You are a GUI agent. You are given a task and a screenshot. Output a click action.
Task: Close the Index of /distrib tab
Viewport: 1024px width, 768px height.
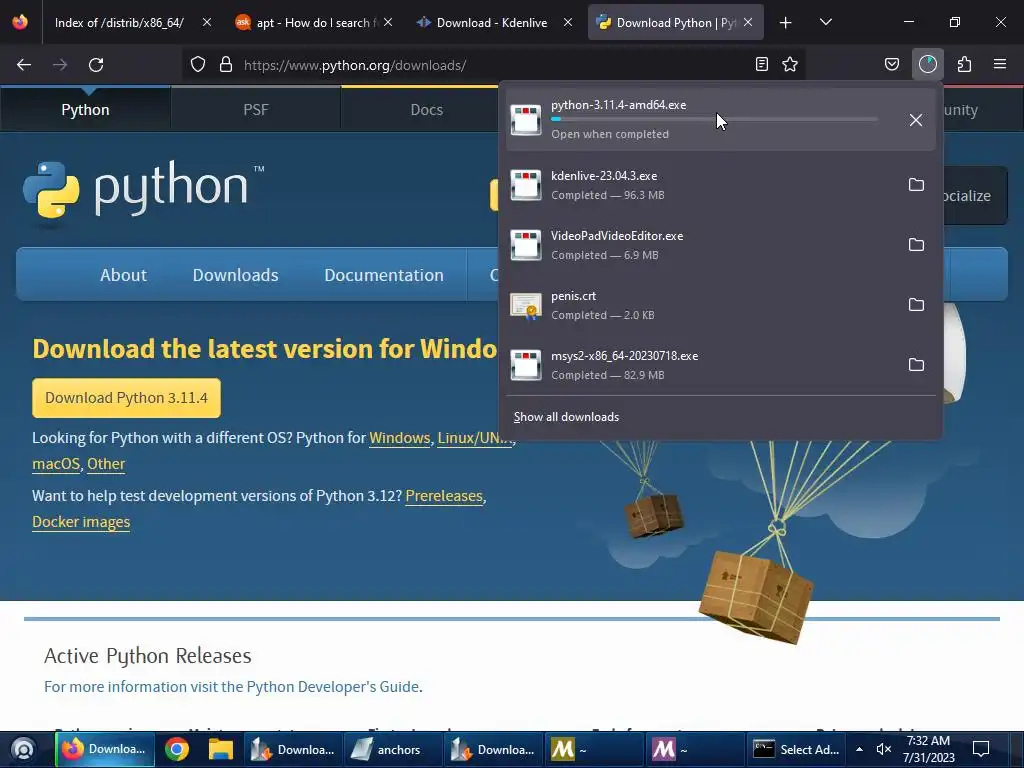click(206, 22)
